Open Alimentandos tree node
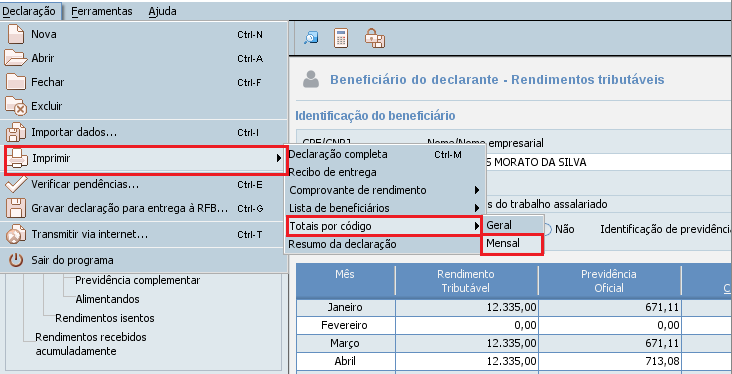Screen dimensions: 732x374 [107, 299]
